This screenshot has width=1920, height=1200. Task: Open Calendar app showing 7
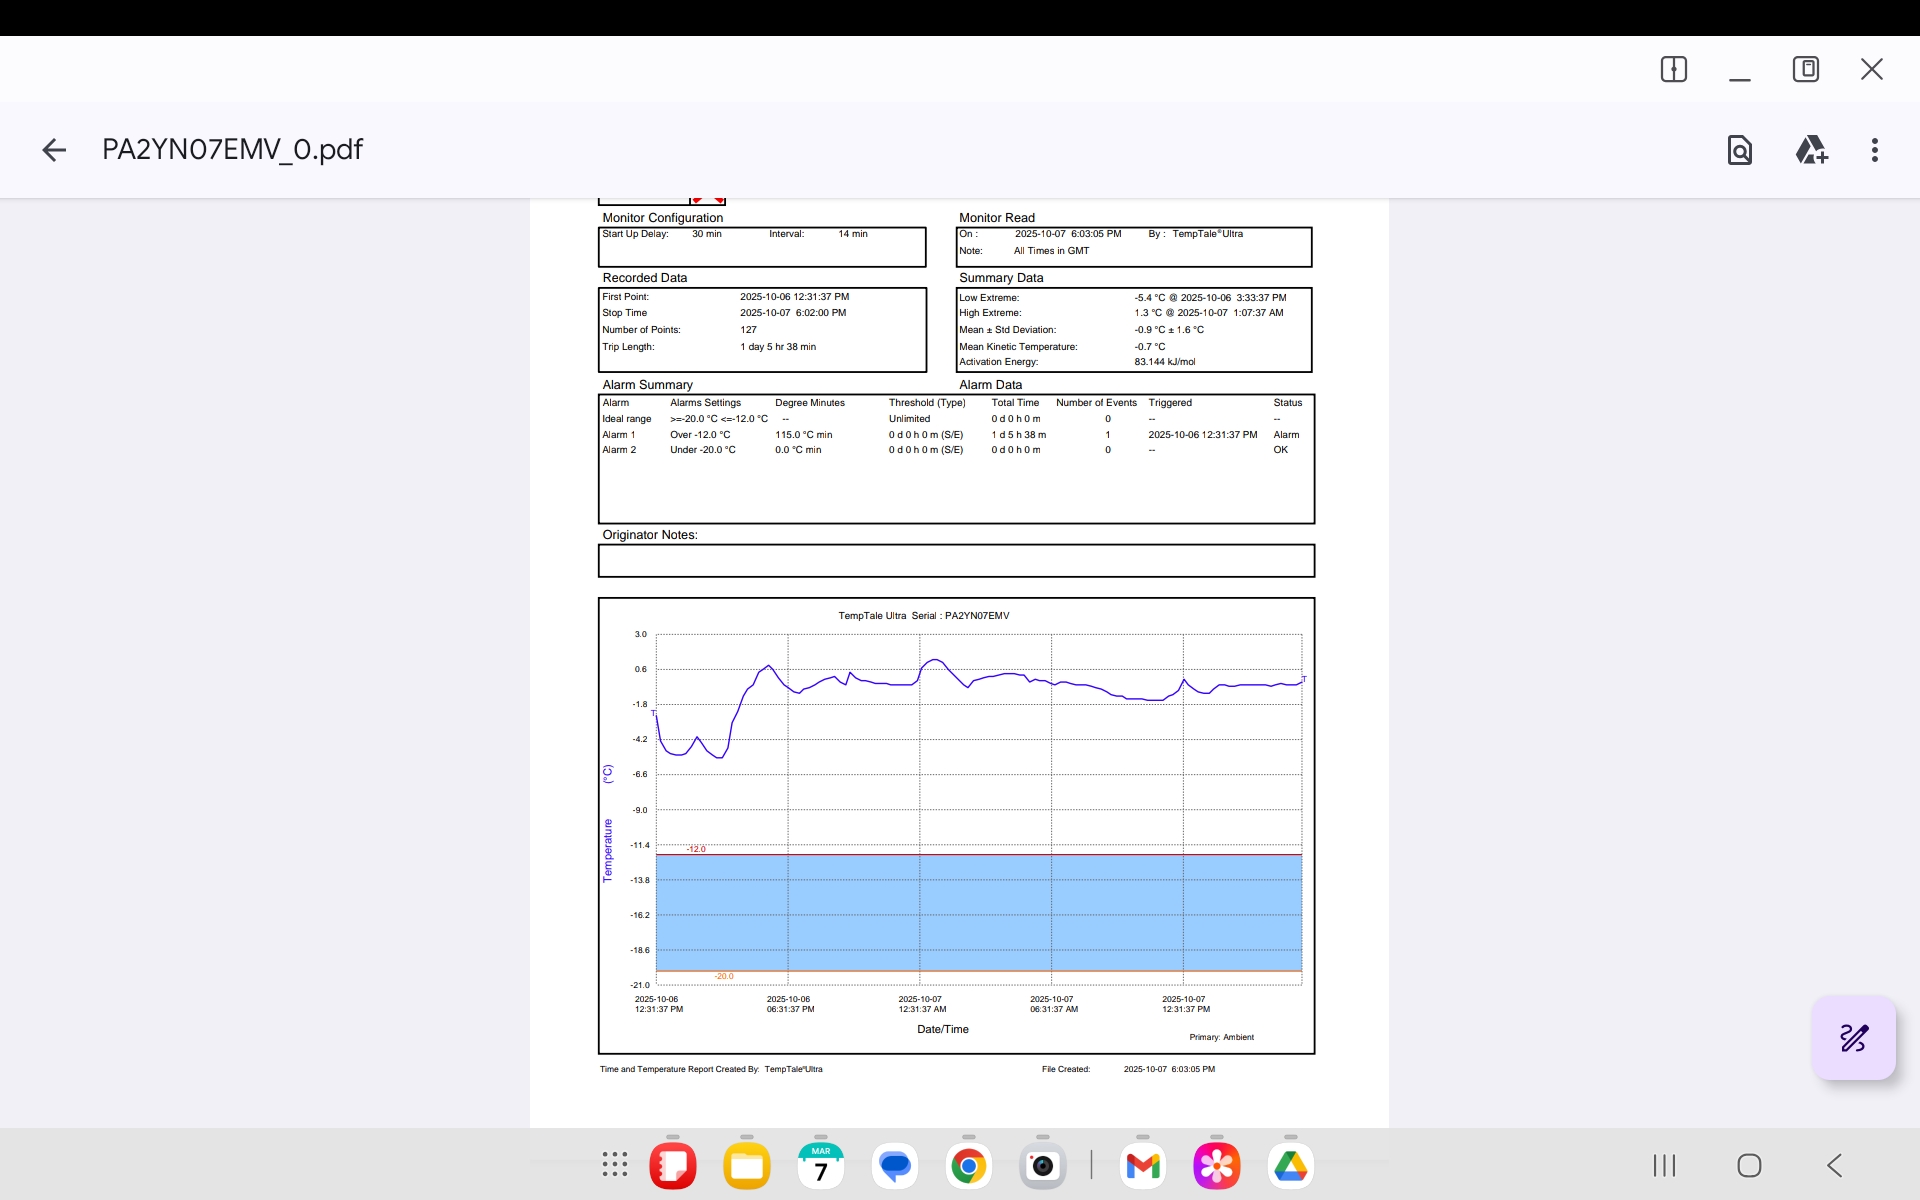pyautogui.click(x=821, y=1166)
